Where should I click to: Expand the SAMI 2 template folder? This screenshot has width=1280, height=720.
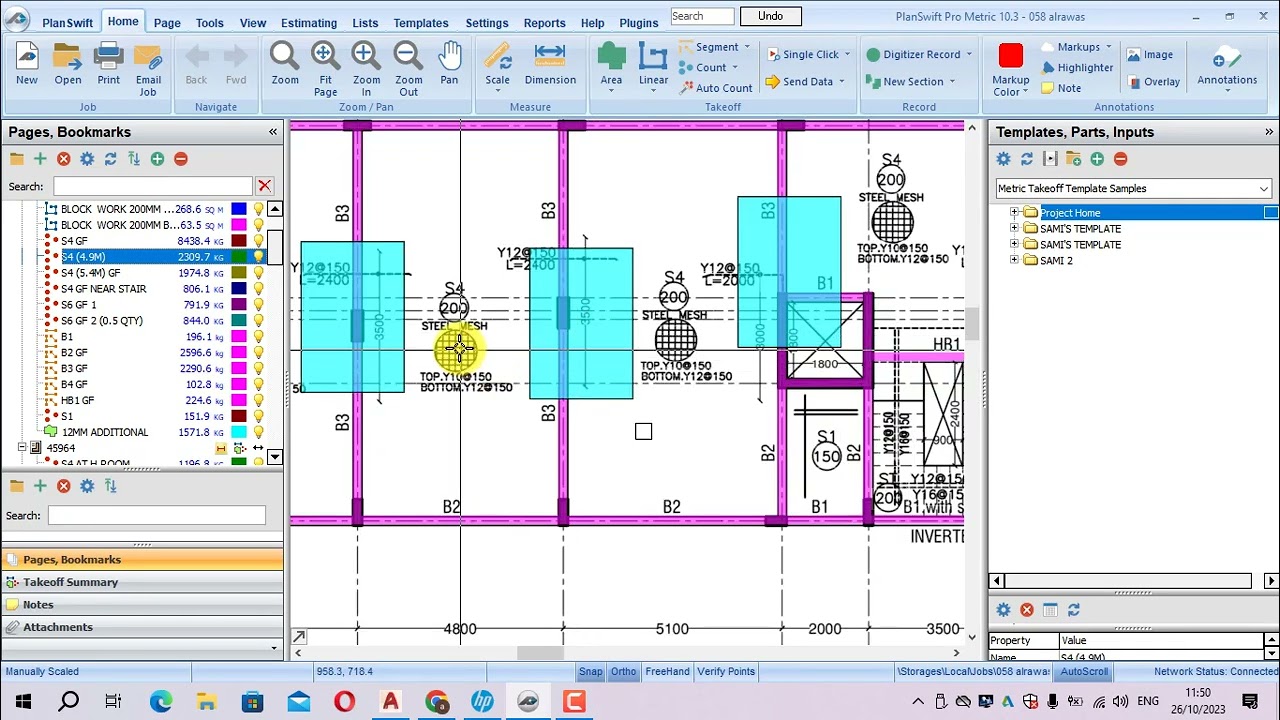click(1014, 261)
